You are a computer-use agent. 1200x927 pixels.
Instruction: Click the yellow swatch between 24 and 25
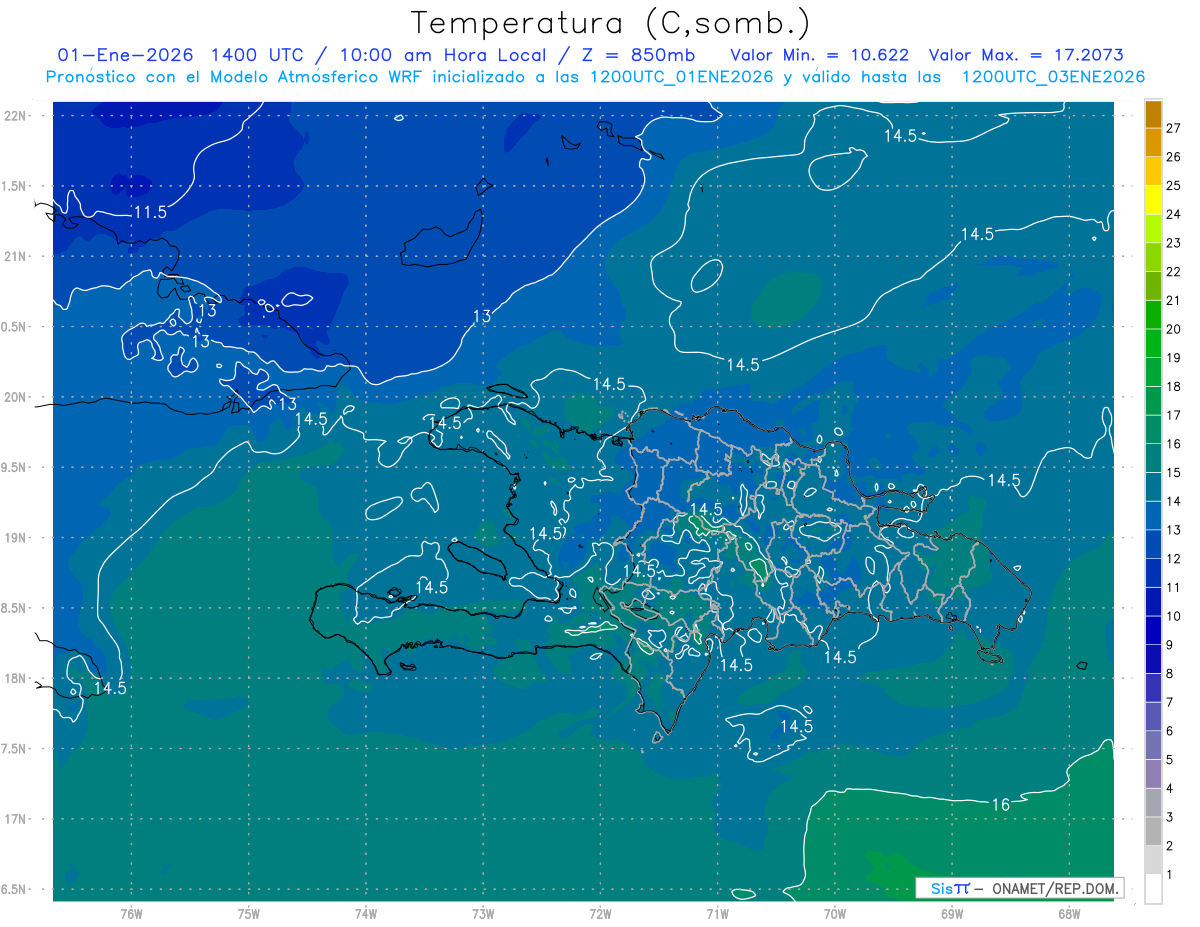click(x=1153, y=200)
